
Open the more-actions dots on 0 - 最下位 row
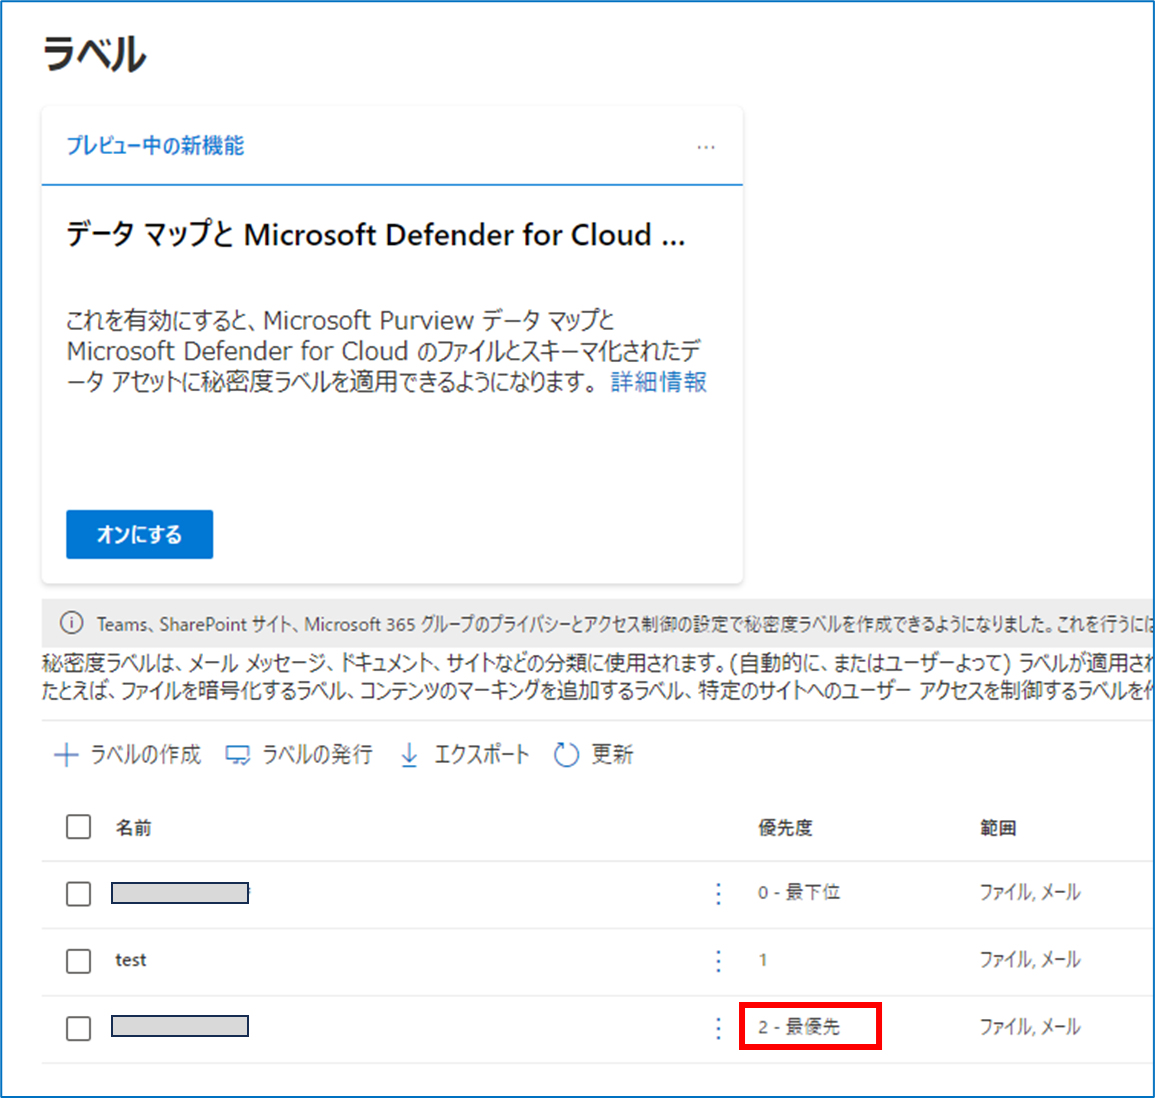(719, 894)
